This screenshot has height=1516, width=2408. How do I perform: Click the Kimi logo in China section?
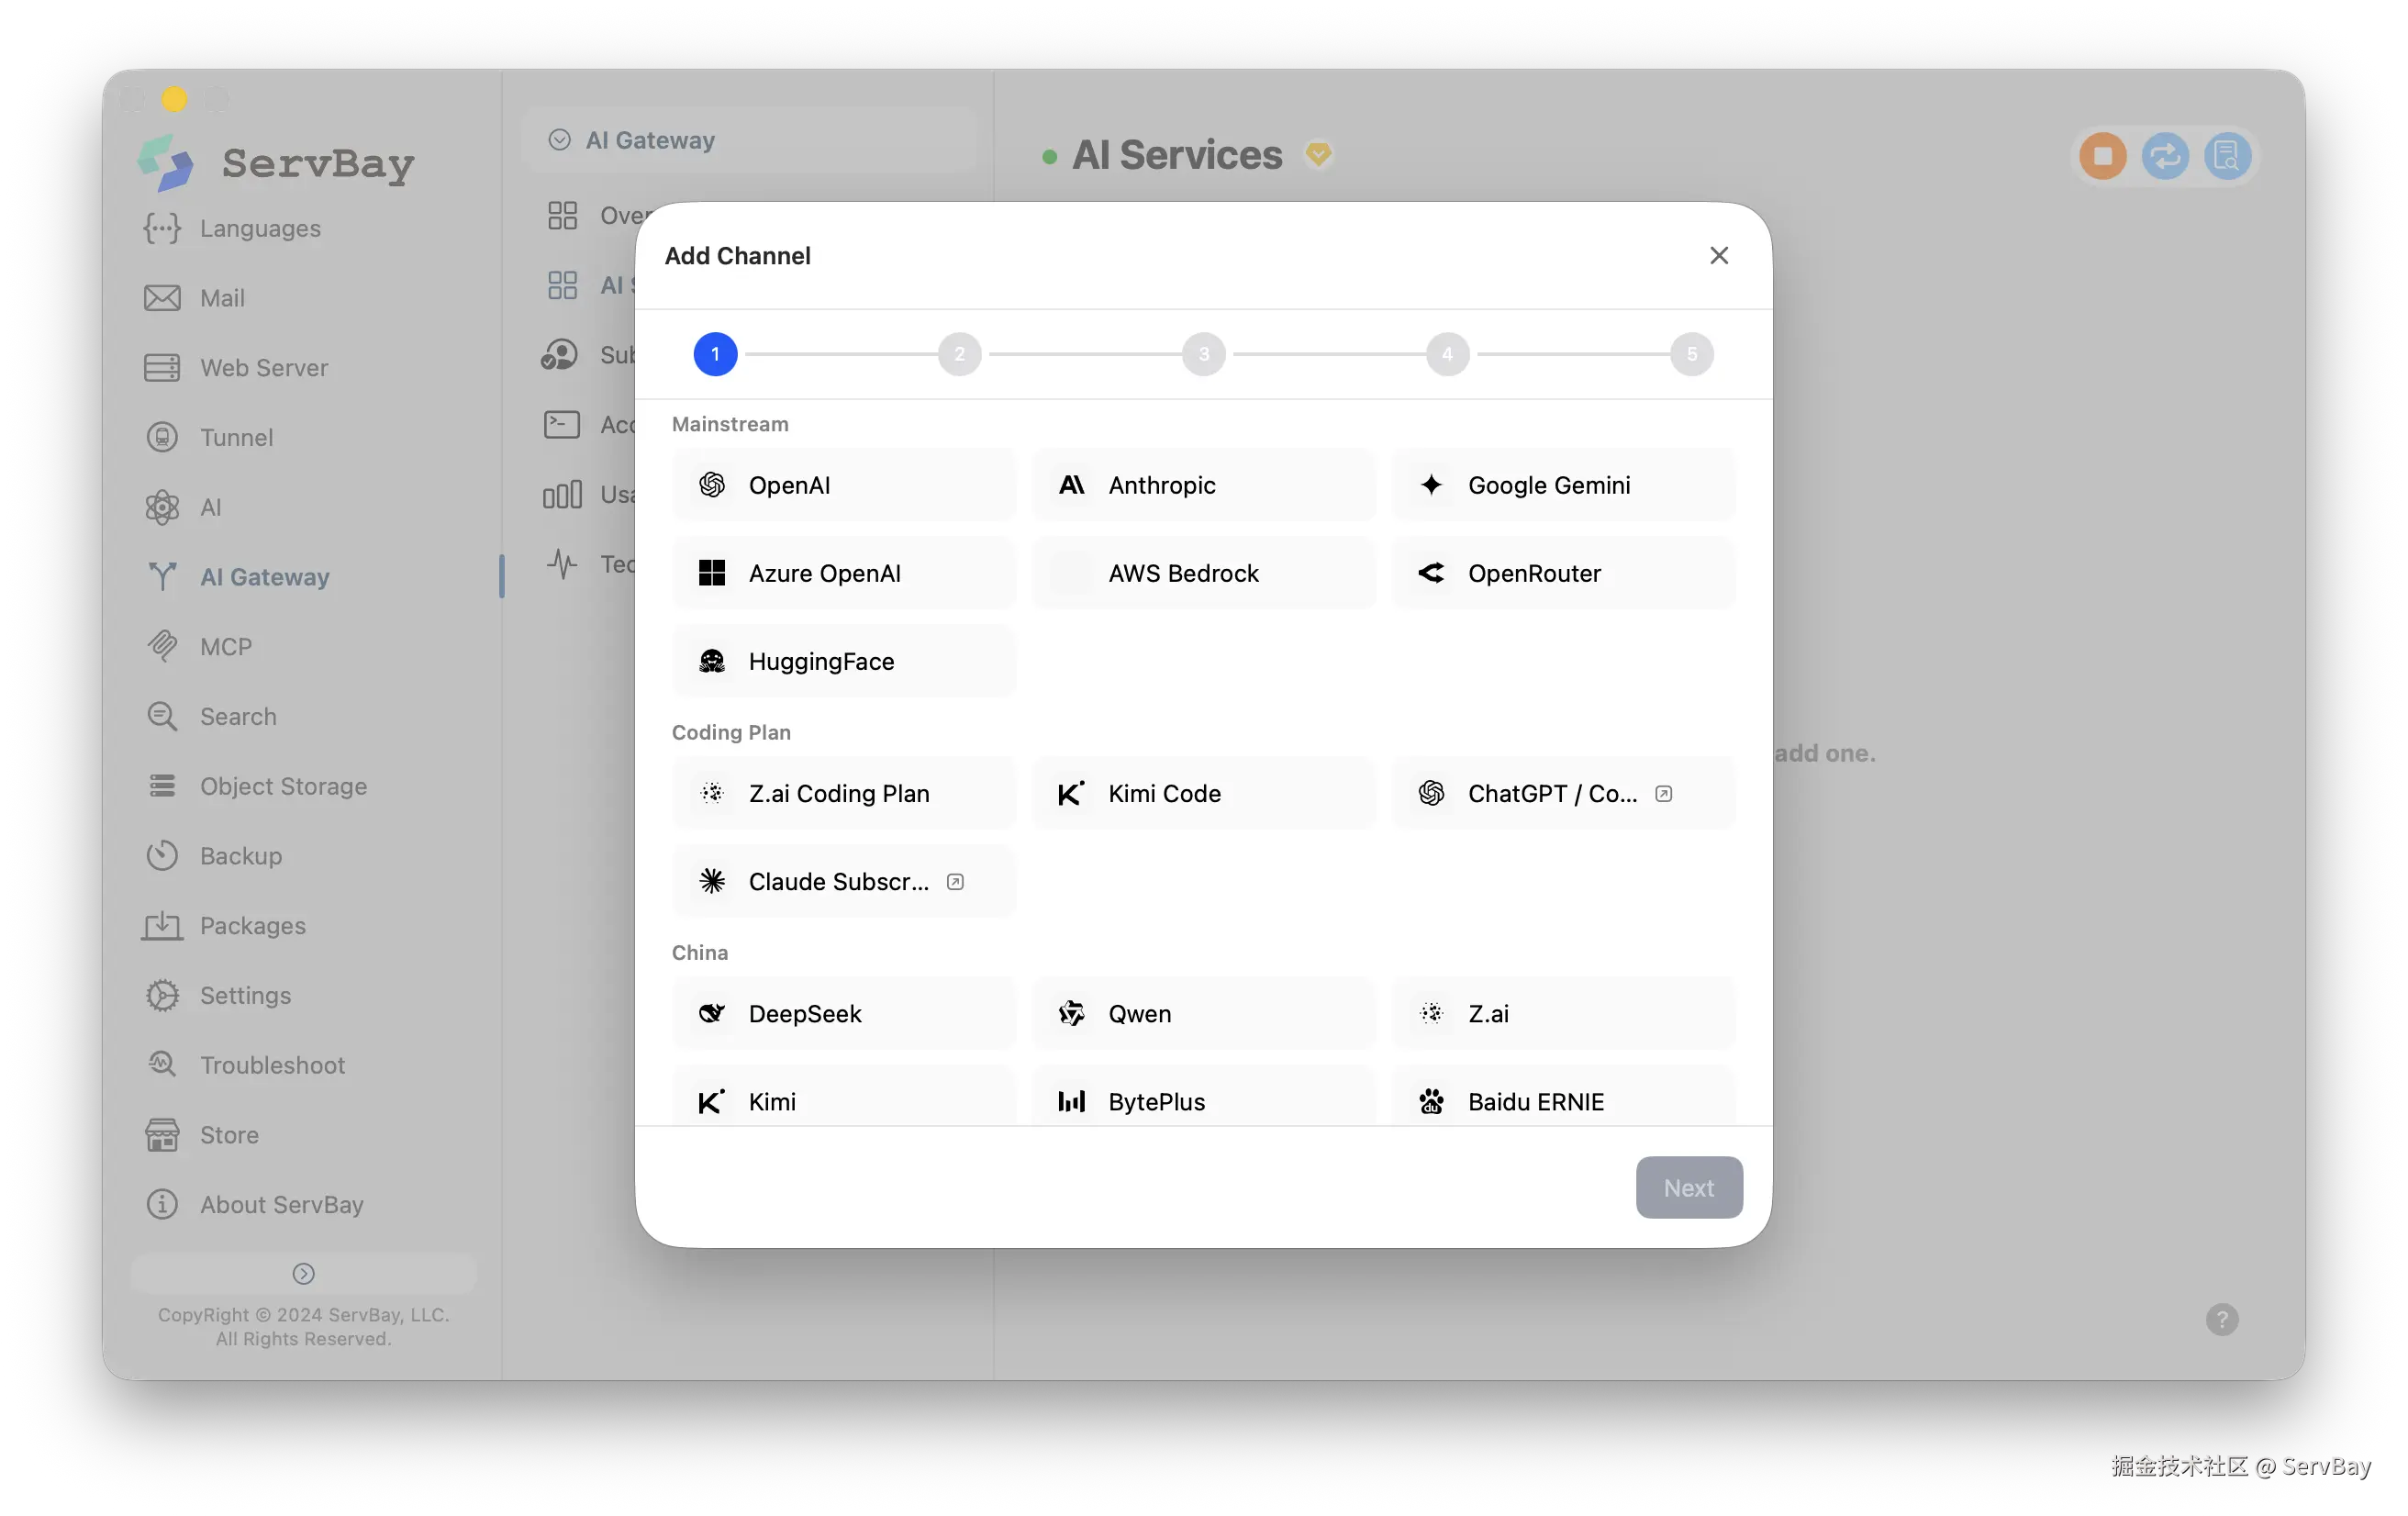712,1101
